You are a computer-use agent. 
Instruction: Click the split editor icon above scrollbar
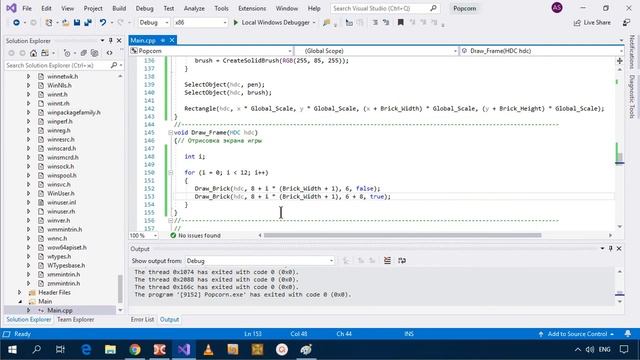tap(620, 61)
